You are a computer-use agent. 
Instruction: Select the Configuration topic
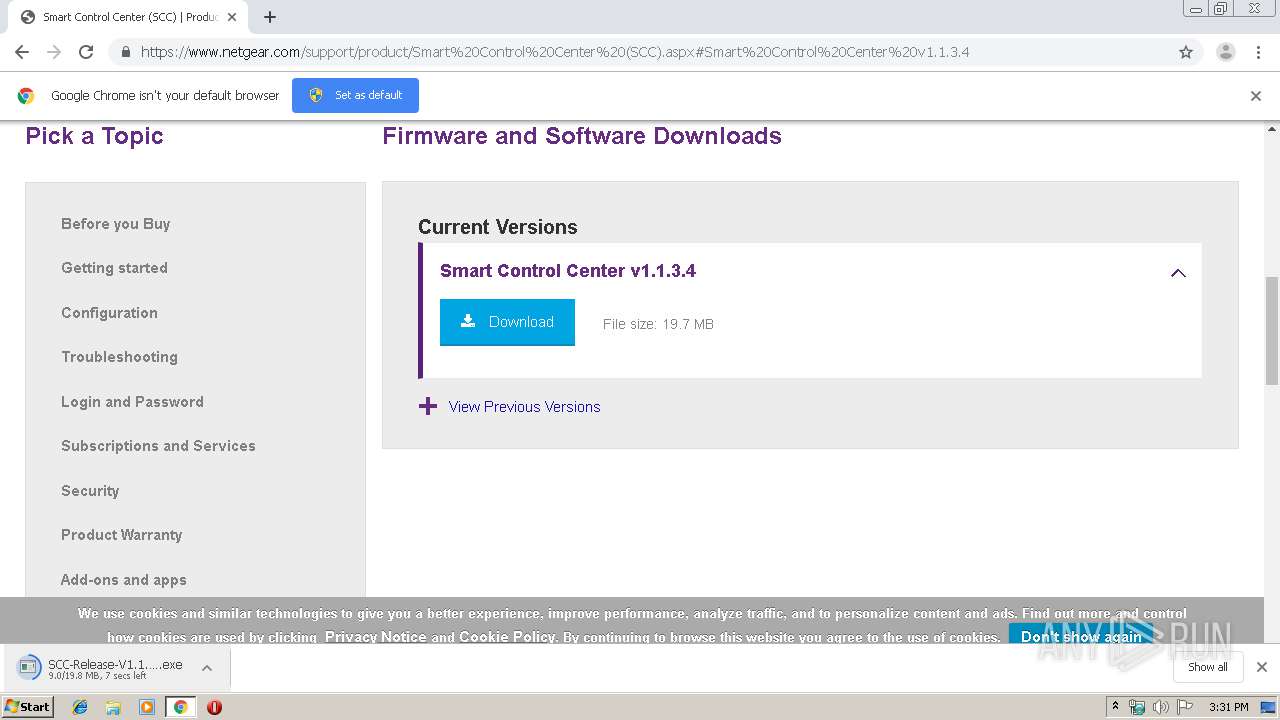coord(109,313)
